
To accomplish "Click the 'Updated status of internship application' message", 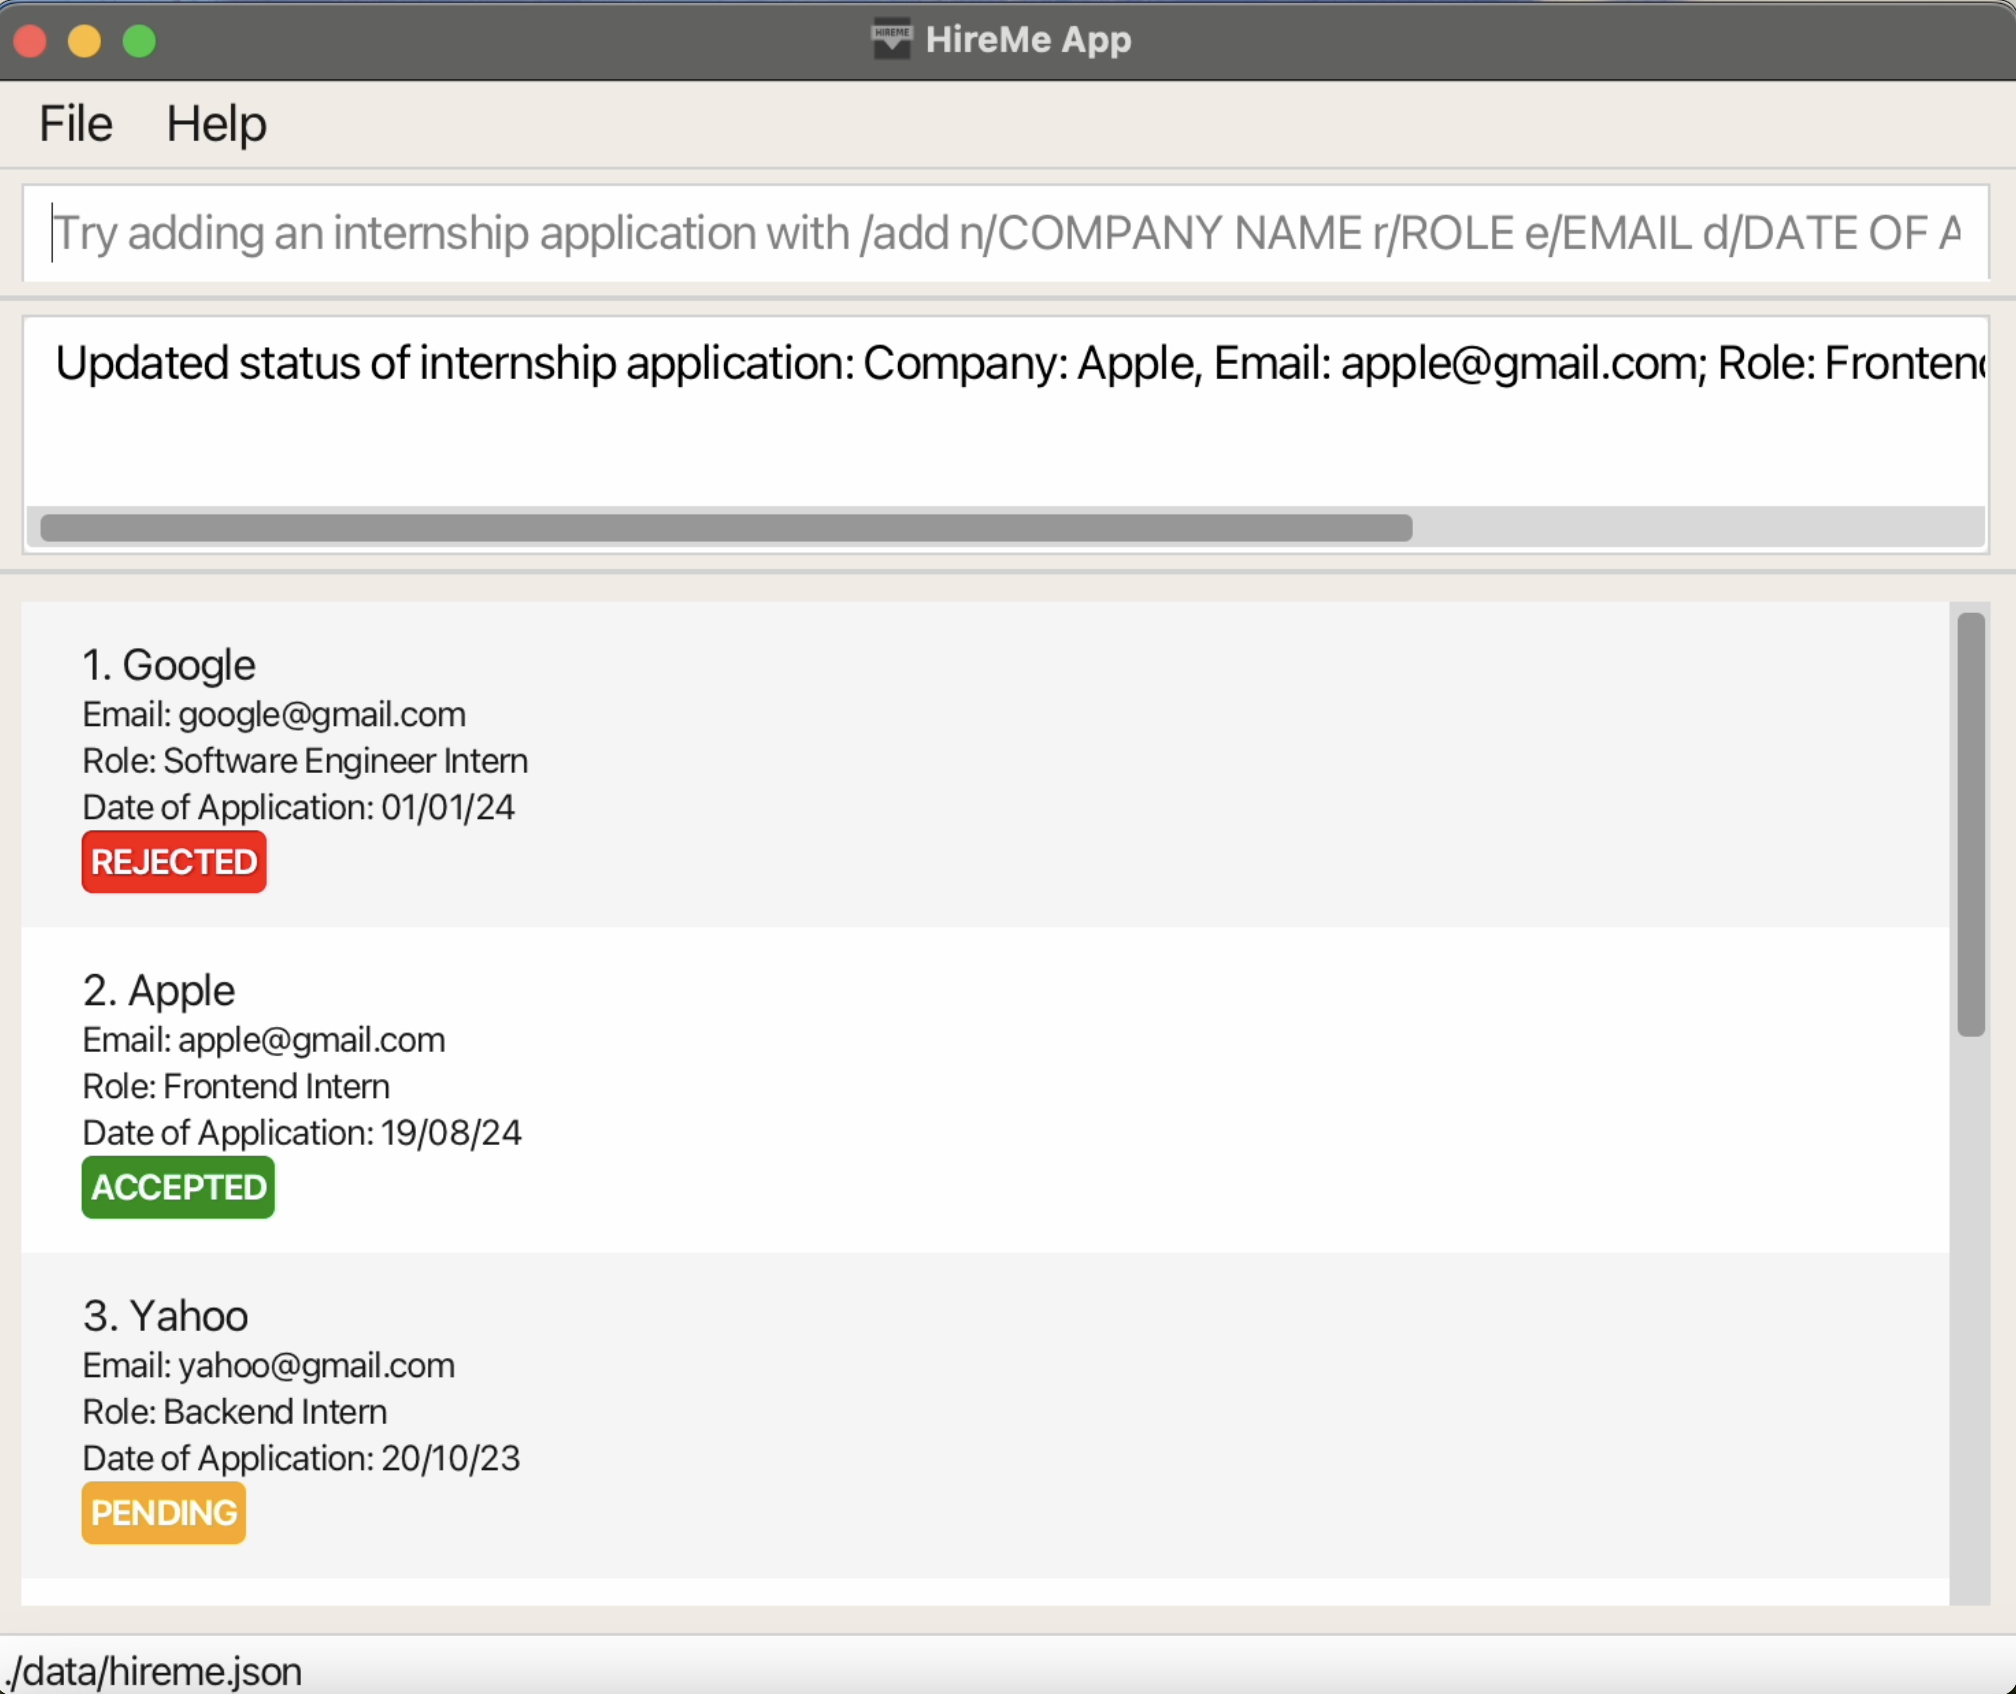I will click(x=1020, y=363).
